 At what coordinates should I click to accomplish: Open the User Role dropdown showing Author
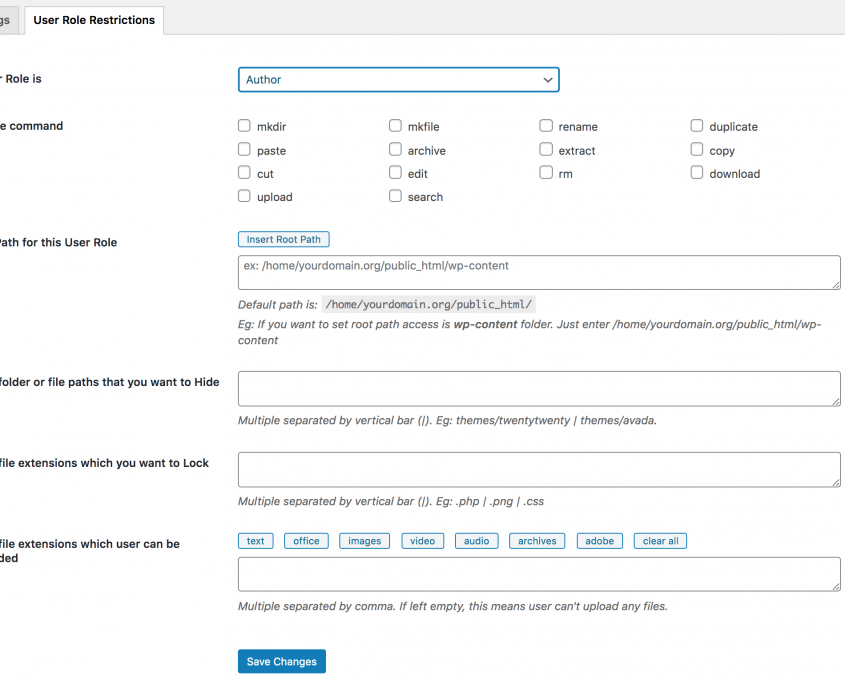[398, 80]
